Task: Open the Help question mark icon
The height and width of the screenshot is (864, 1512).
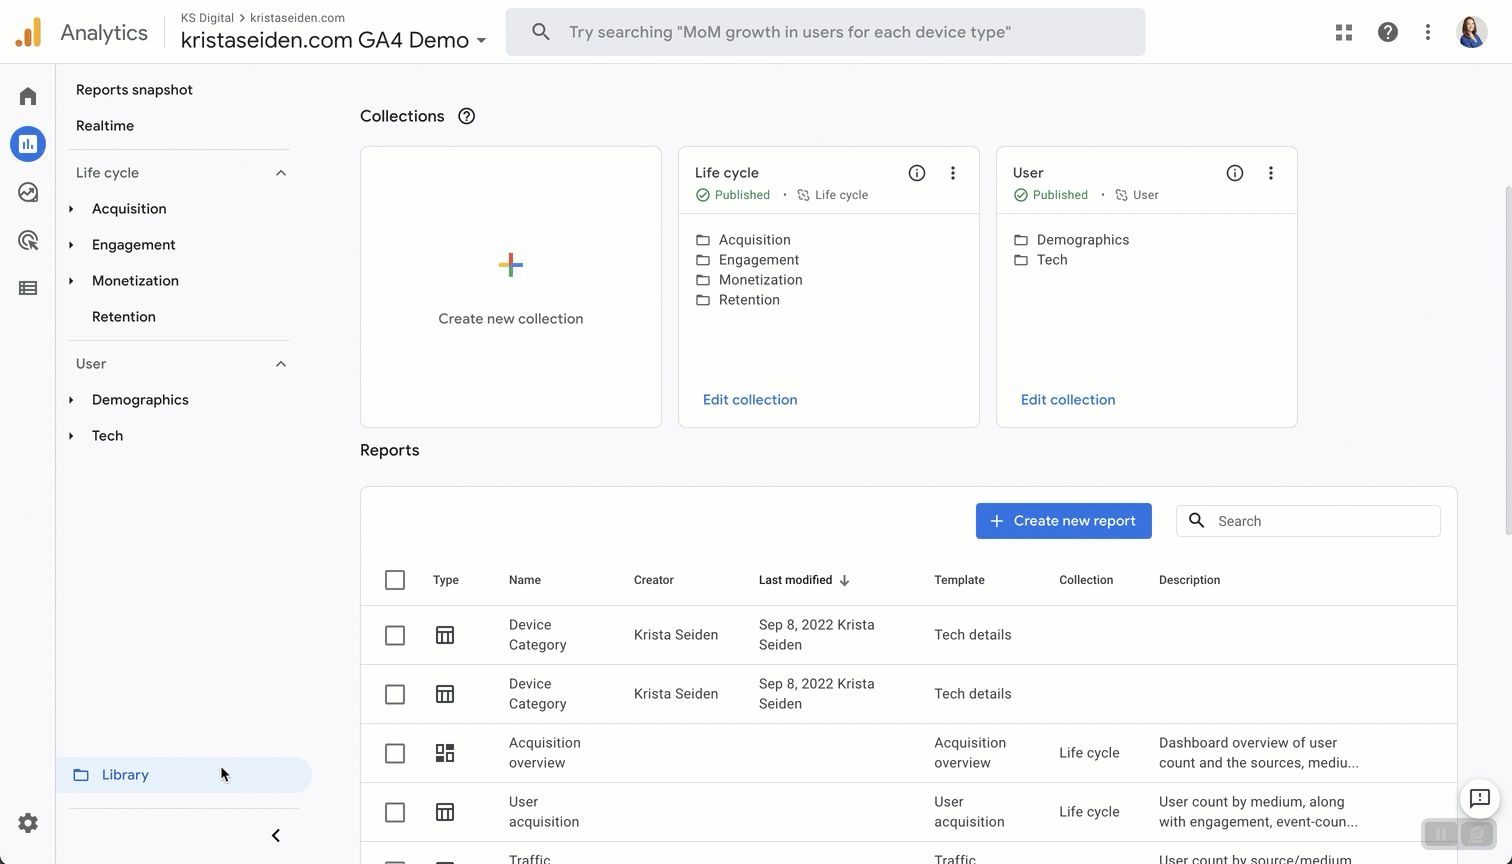Action: [x=1388, y=32]
